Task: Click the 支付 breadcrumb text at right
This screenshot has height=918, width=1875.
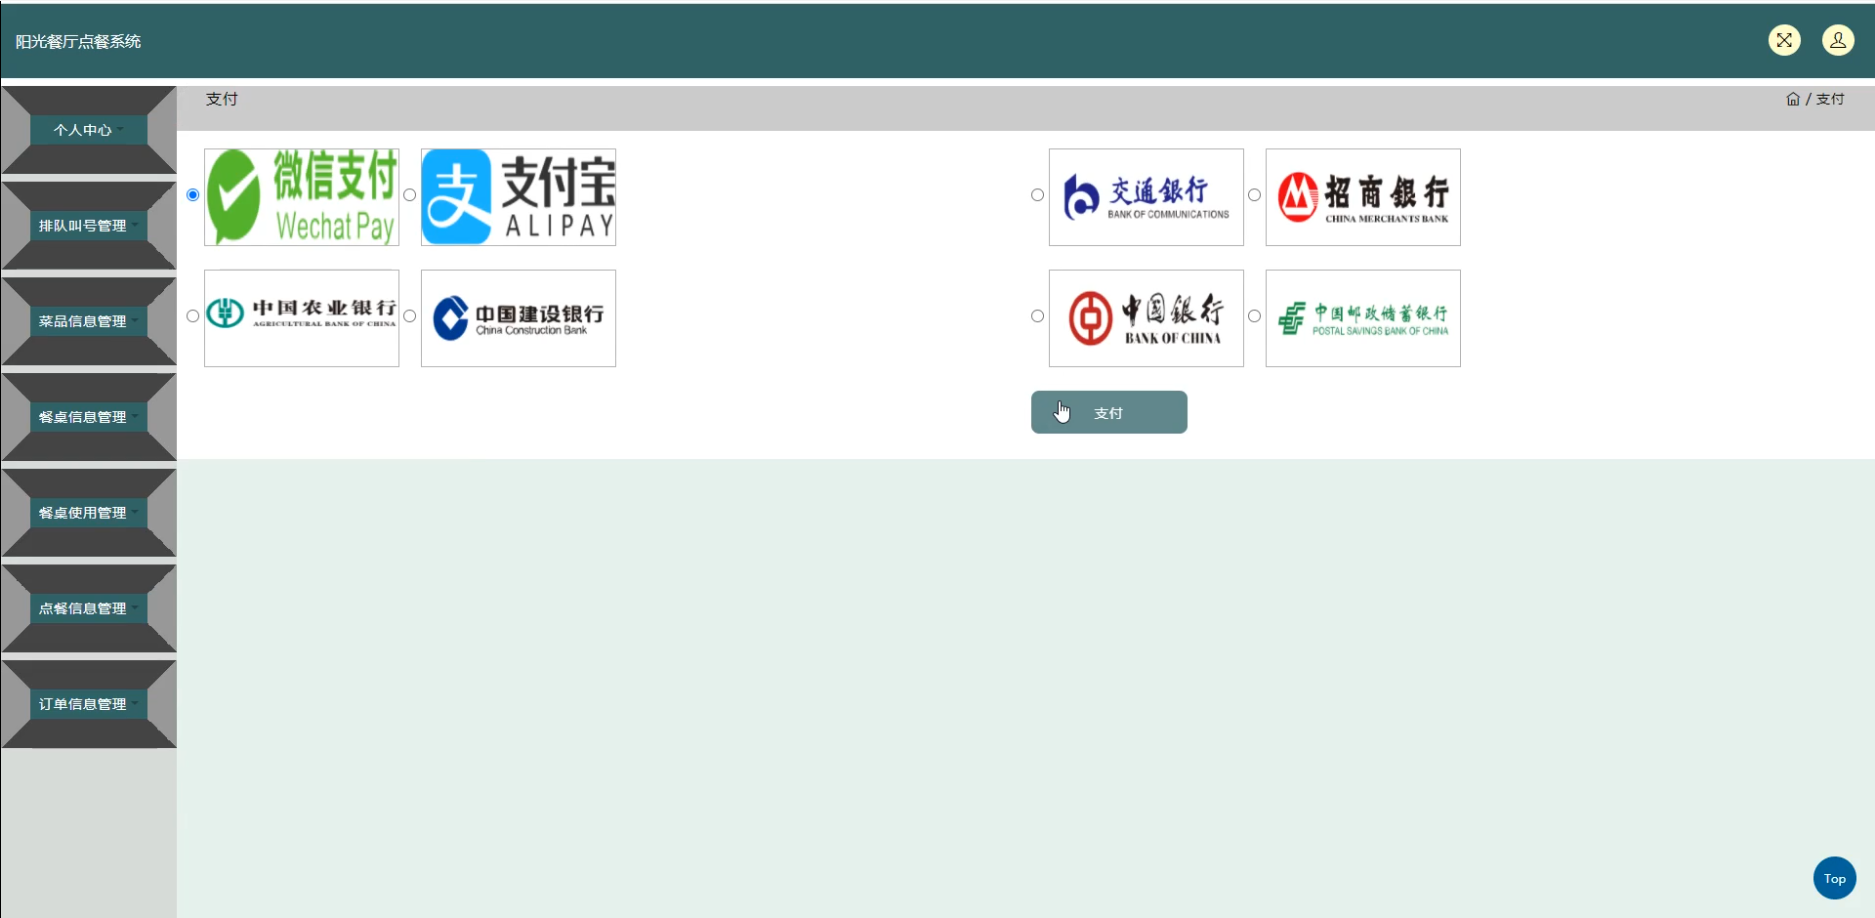Action: [1830, 99]
